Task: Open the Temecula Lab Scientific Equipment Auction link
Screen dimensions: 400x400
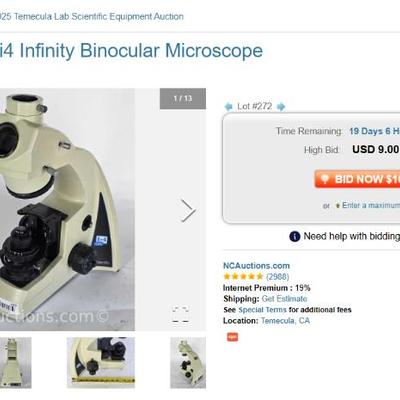Action: click(92, 16)
